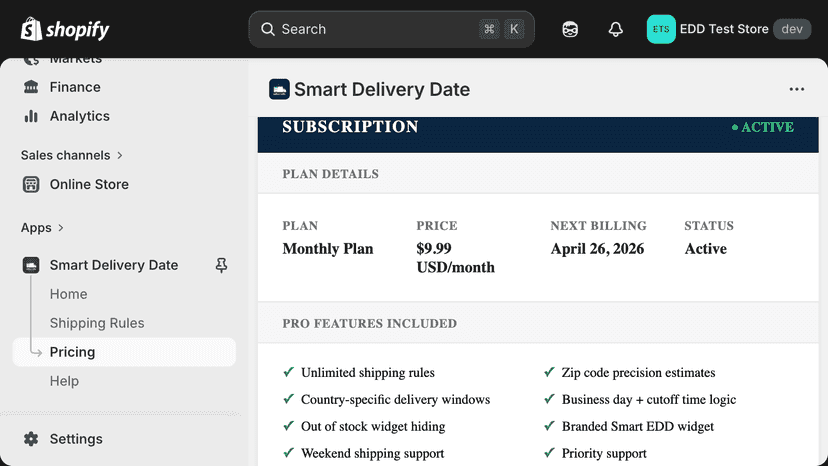Open the three-dot app options menu
Image resolution: width=828 pixels, height=466 pixels.
796,89
